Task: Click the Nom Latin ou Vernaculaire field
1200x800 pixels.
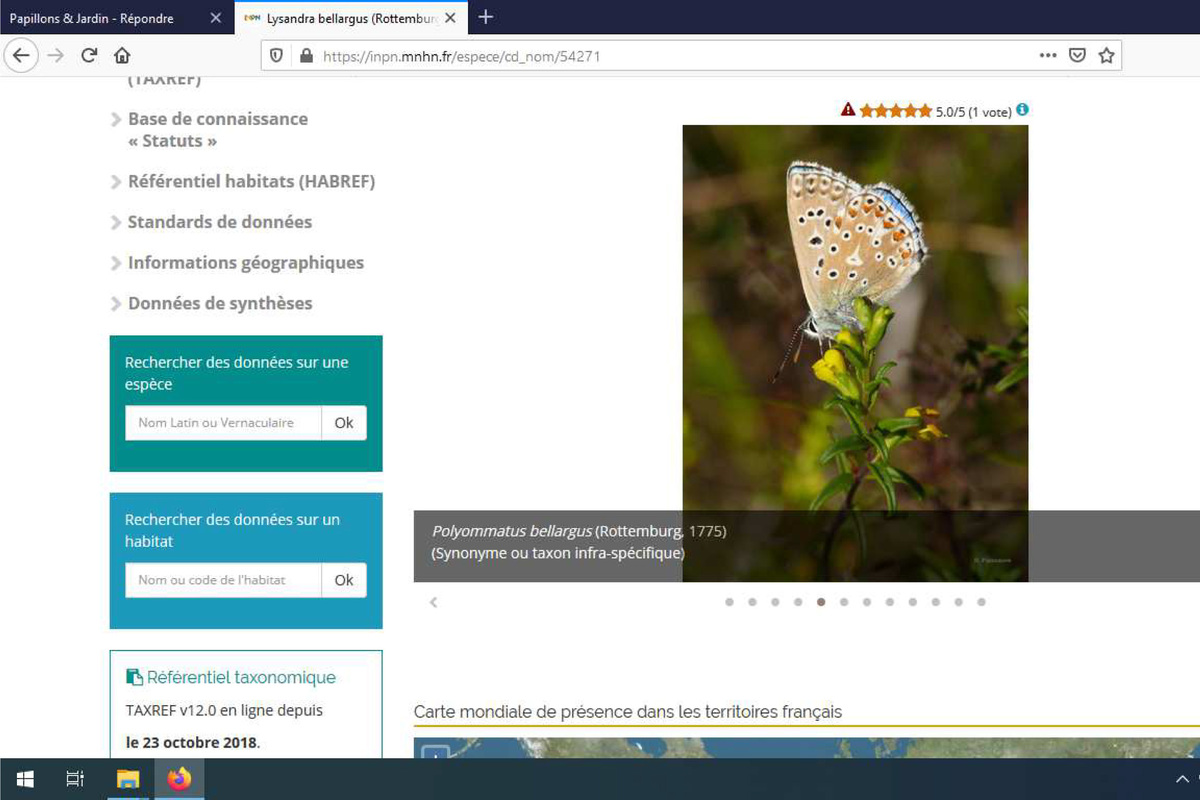Action: click(x=223, y=423)
